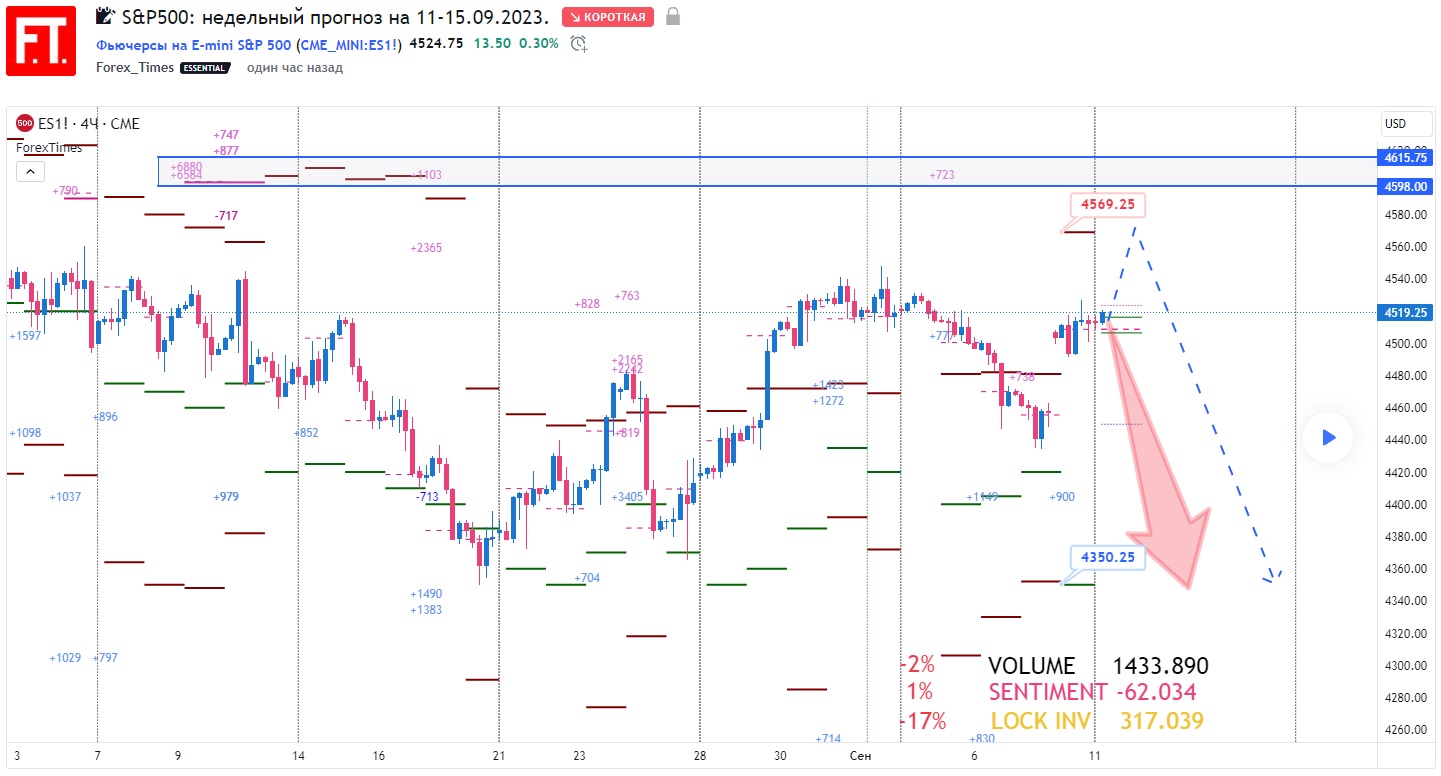The image size is (1441, 776).
Task: Click the -2% red percentage
Action: [x=918, y=664]
